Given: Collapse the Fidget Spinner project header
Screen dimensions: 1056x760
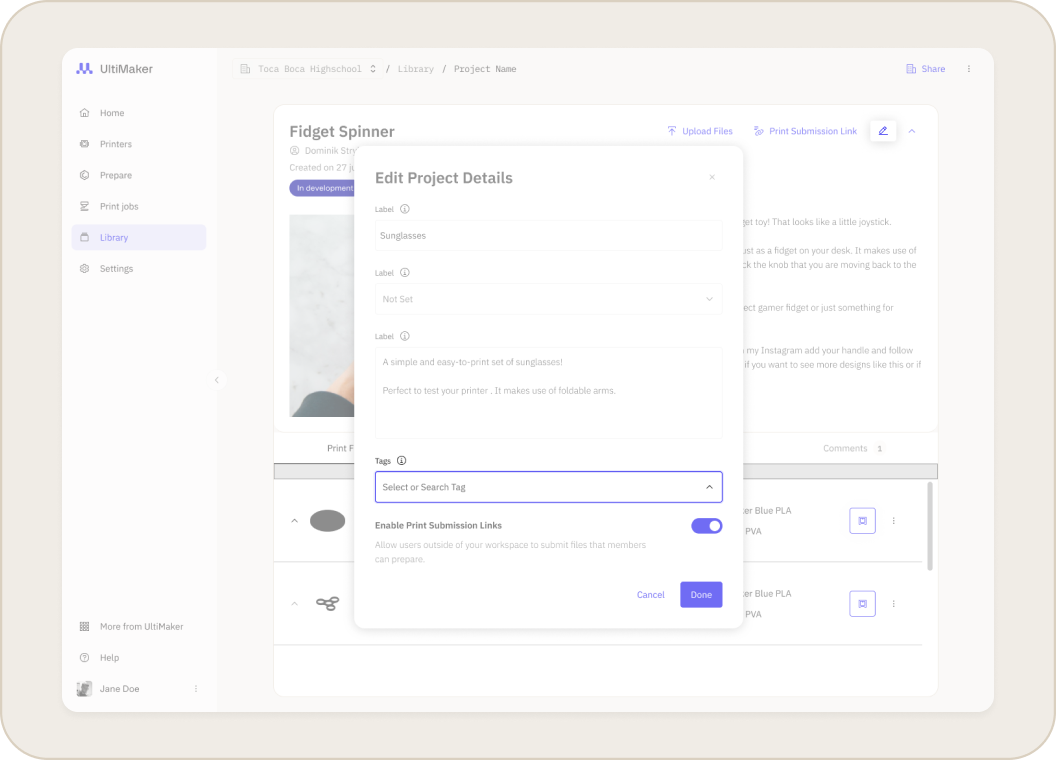Looking at the screenshot, I should click(912, 131).
